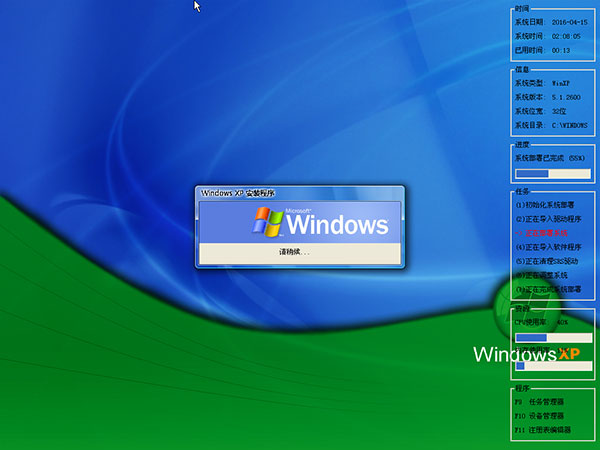Screen dimensions: 600x450
Task: Click the memory usage bar below the CPU bar
Action: click(x=552, y=365)
